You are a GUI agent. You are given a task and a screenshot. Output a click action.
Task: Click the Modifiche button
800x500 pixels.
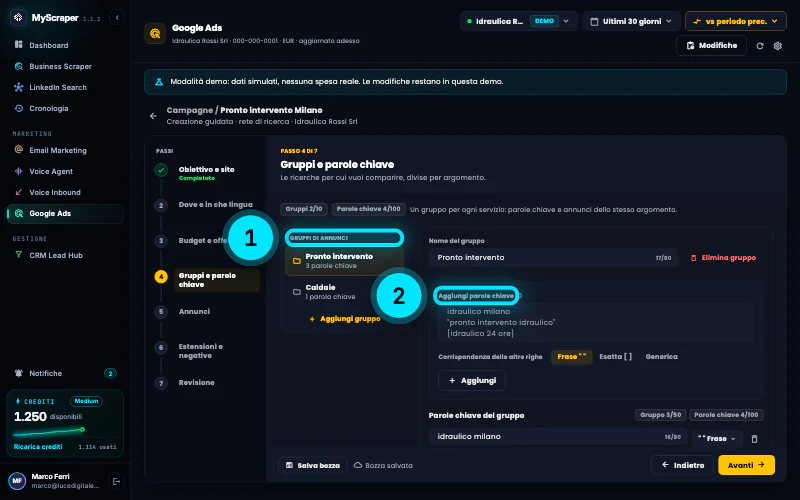[x=711, y=45]
